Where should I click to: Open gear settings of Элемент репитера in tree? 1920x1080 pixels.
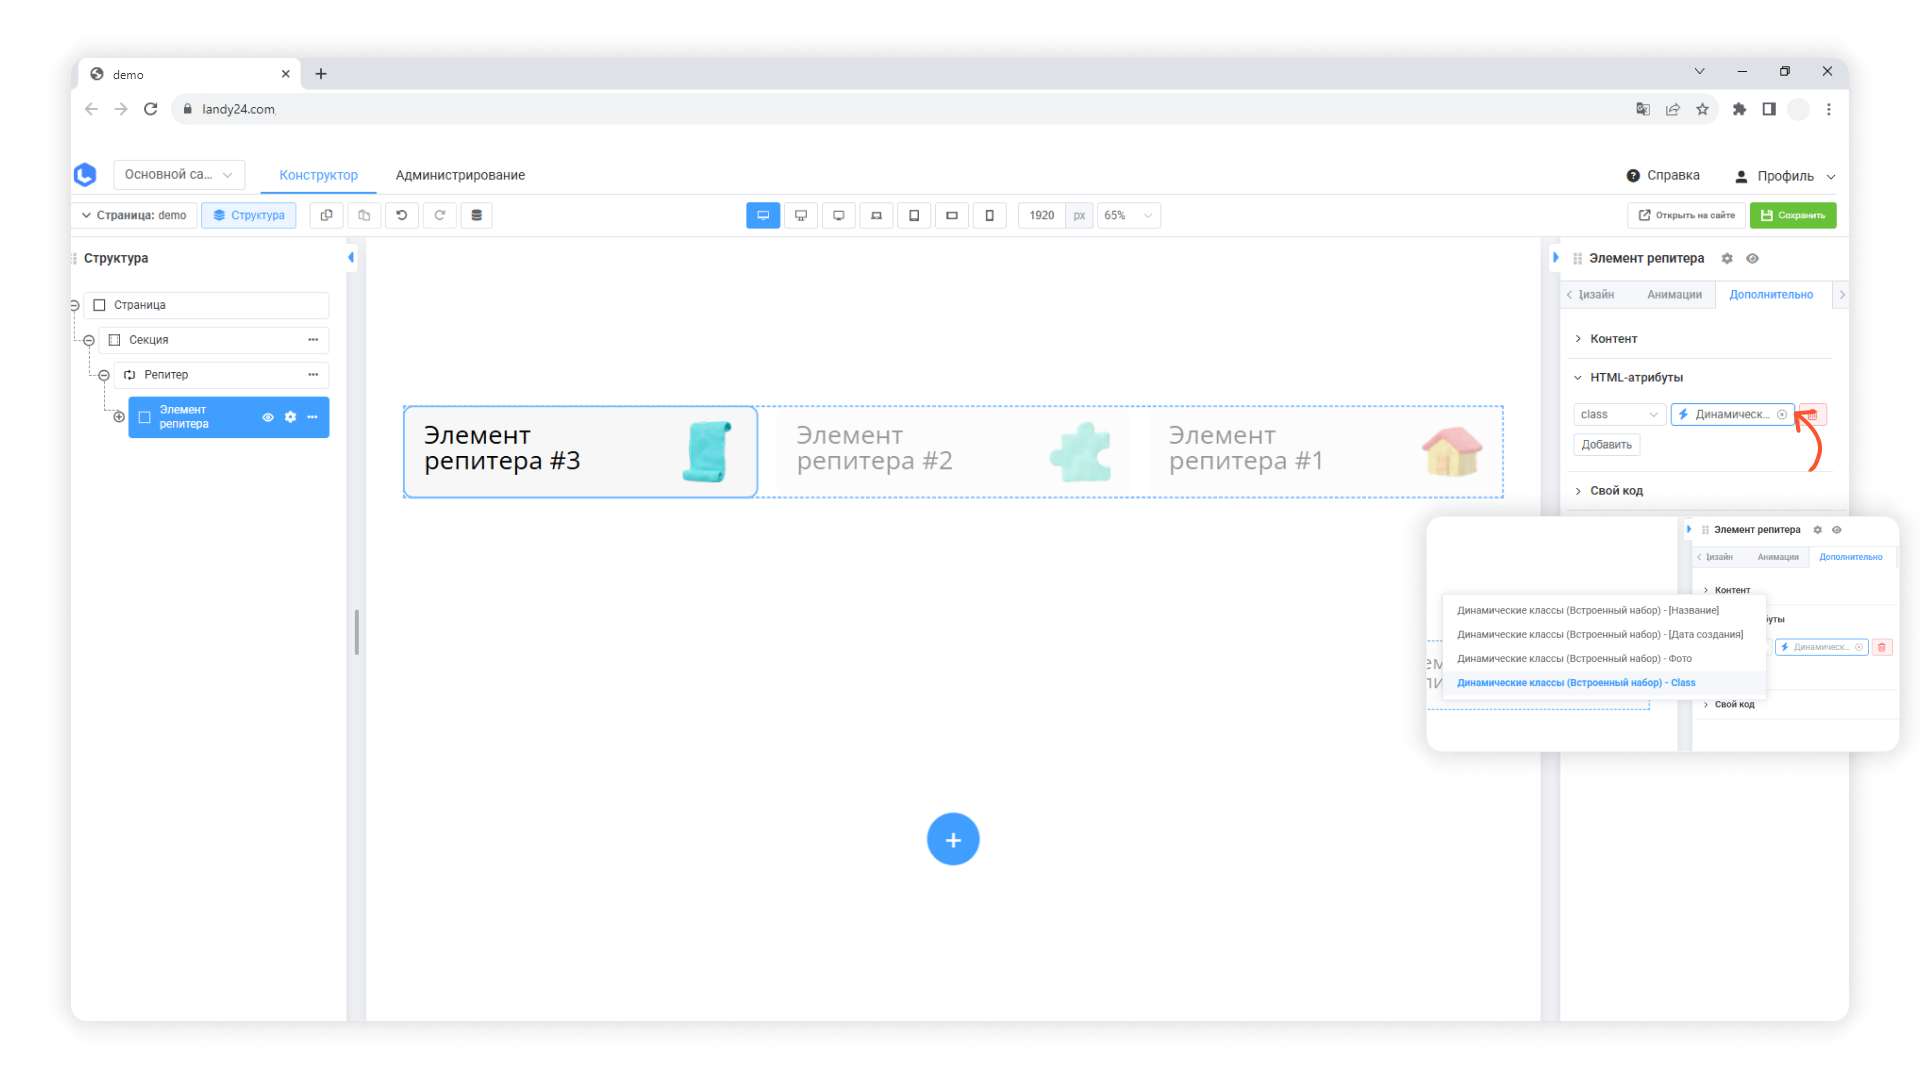[x=290, y=417]
